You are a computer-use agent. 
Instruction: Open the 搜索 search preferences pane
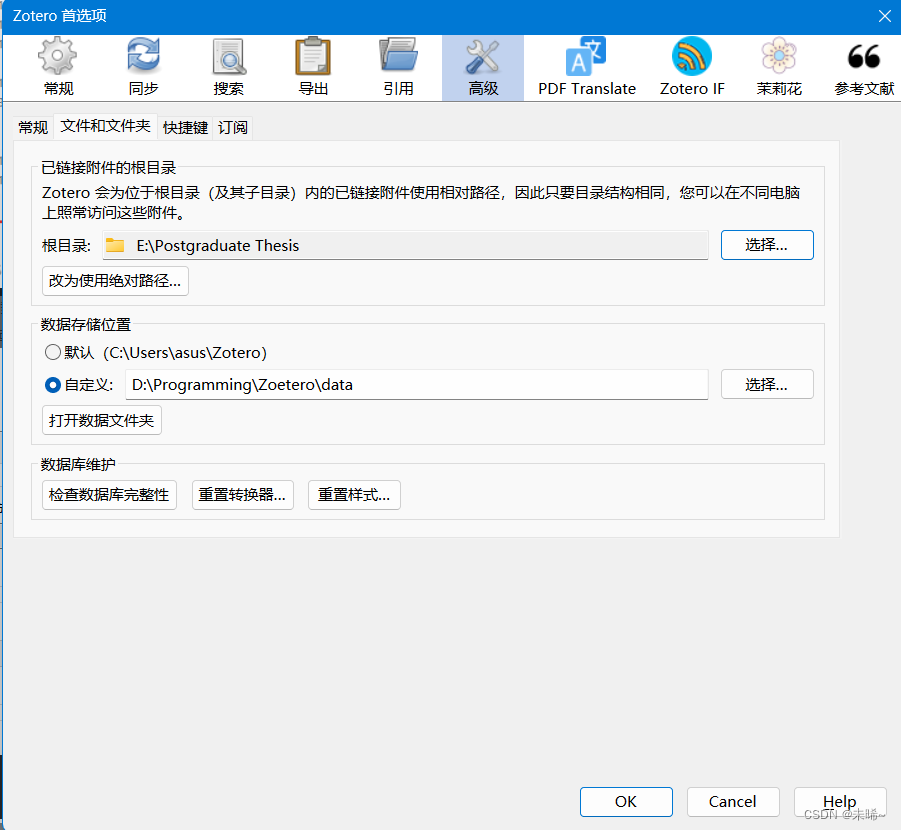tap(228, 68)
